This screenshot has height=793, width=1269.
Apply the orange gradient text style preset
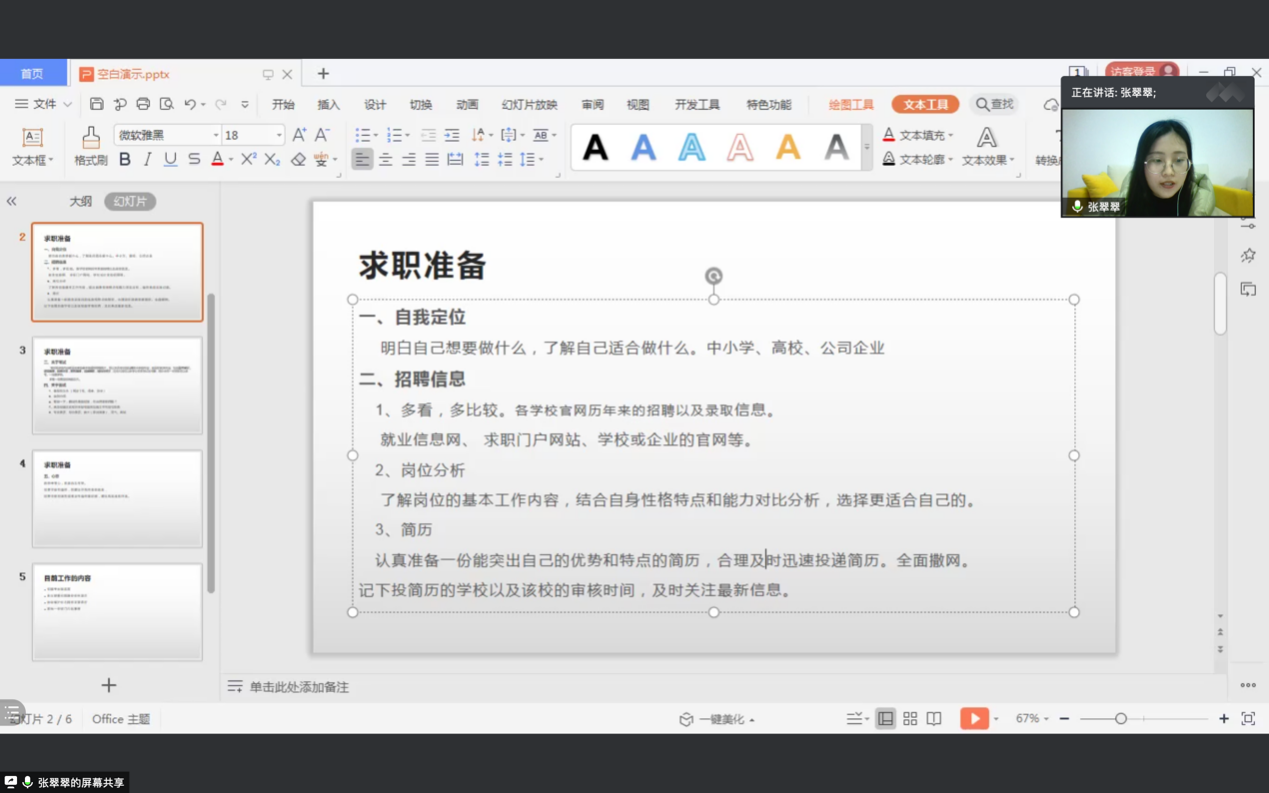(x=788, y=148)
